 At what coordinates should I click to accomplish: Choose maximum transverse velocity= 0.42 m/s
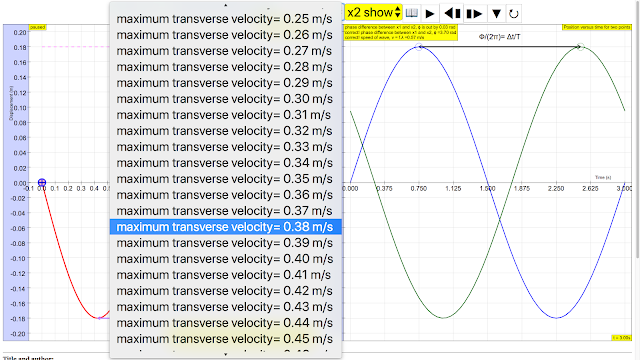[225, 291]
